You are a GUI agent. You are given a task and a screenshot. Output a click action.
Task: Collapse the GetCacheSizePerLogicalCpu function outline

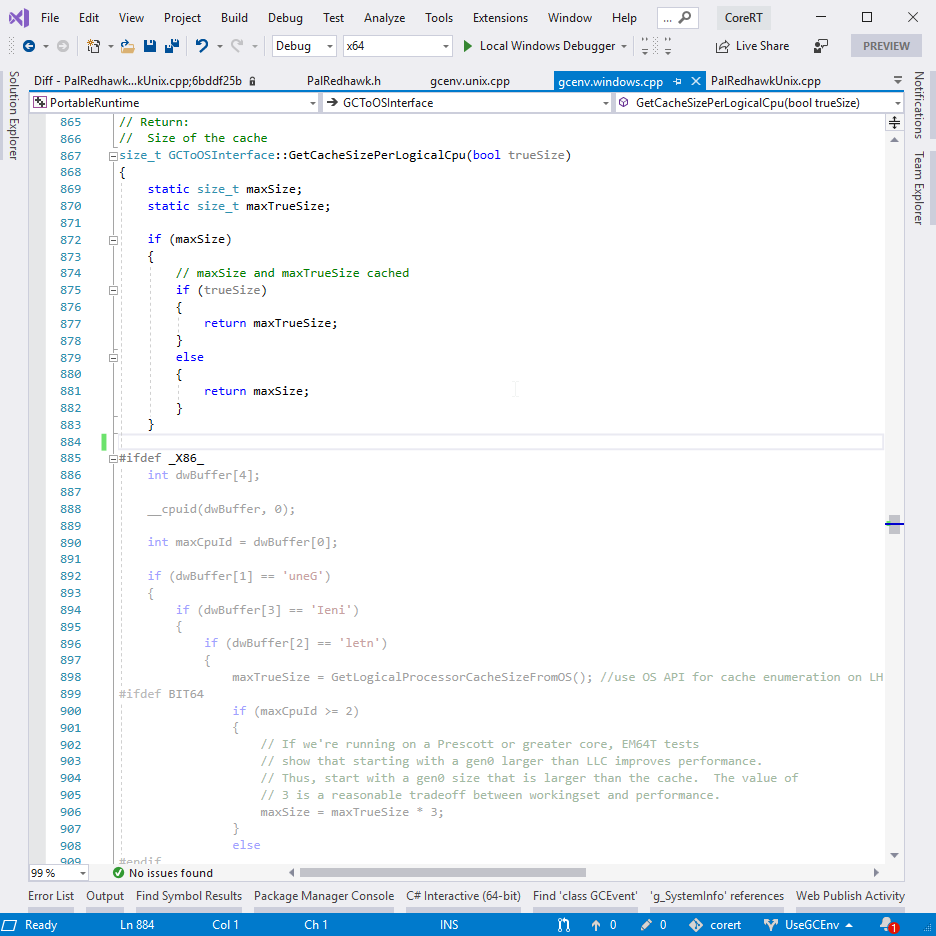point(111,156)
